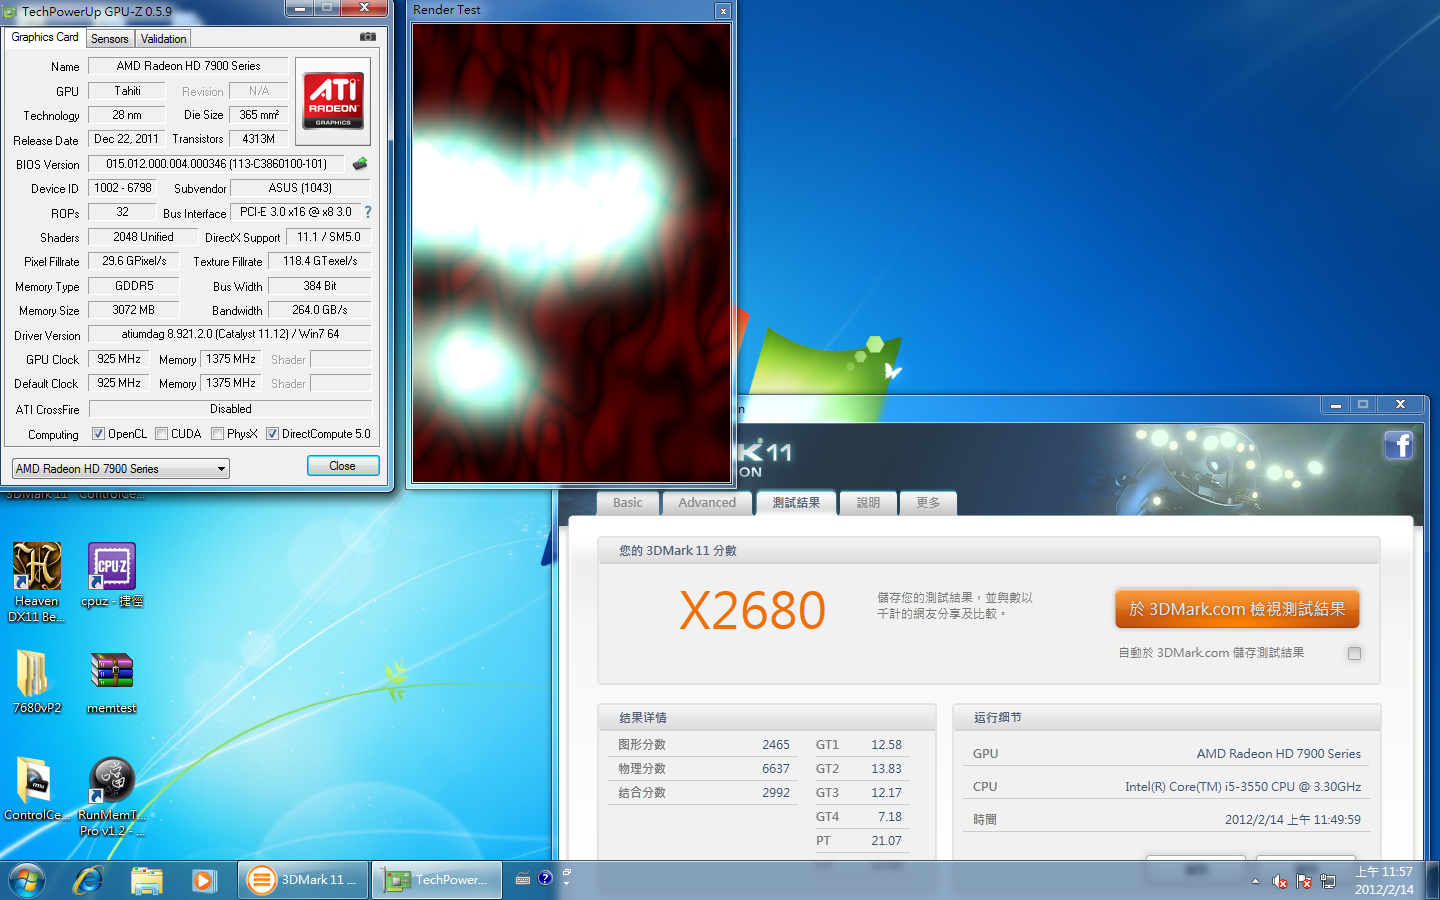Open Windows Explorer from taskbar
The image size is (1440, 900).
click(146, 880)
